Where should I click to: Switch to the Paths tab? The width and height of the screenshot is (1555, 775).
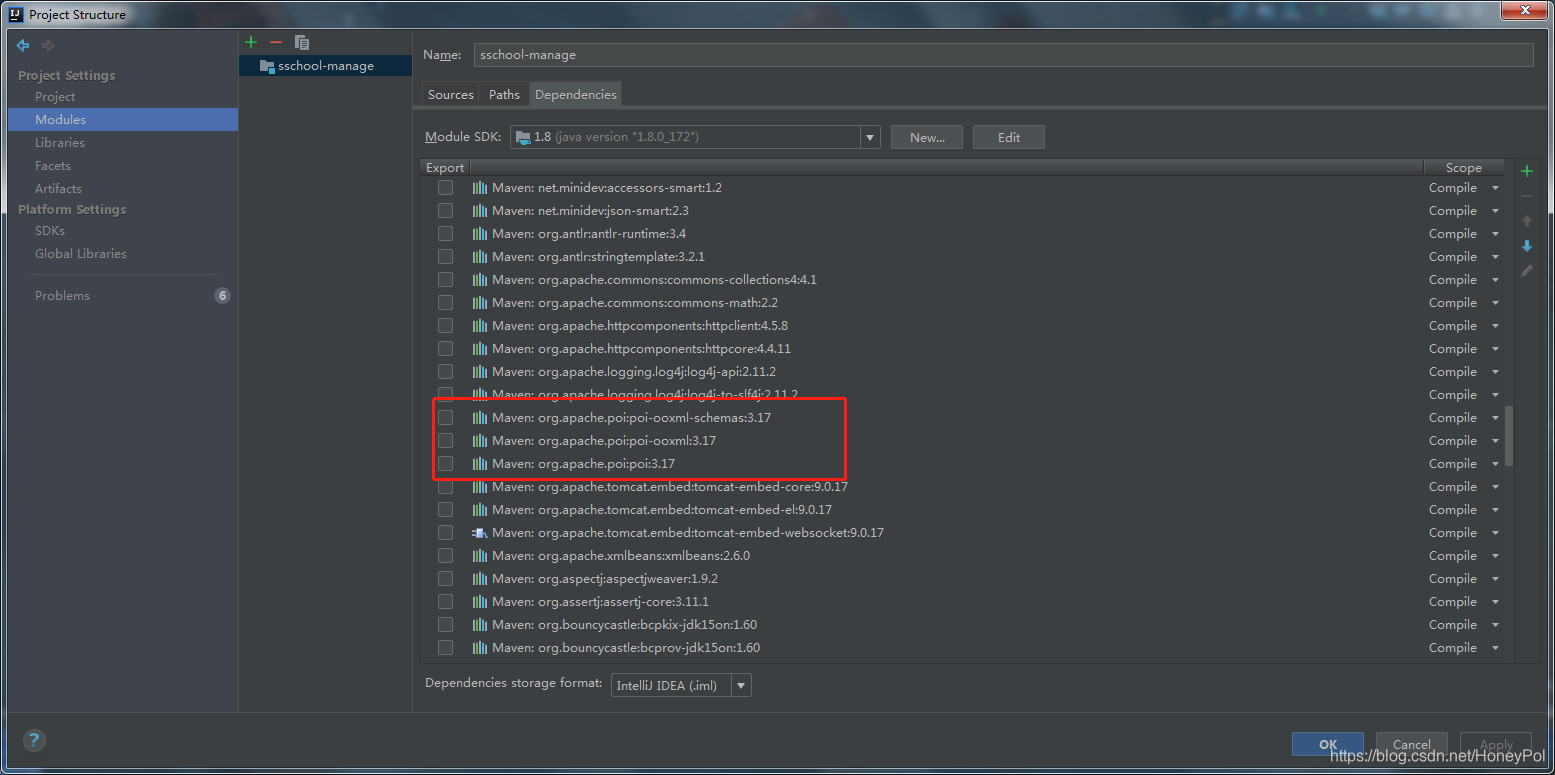(x=504, y=94)
